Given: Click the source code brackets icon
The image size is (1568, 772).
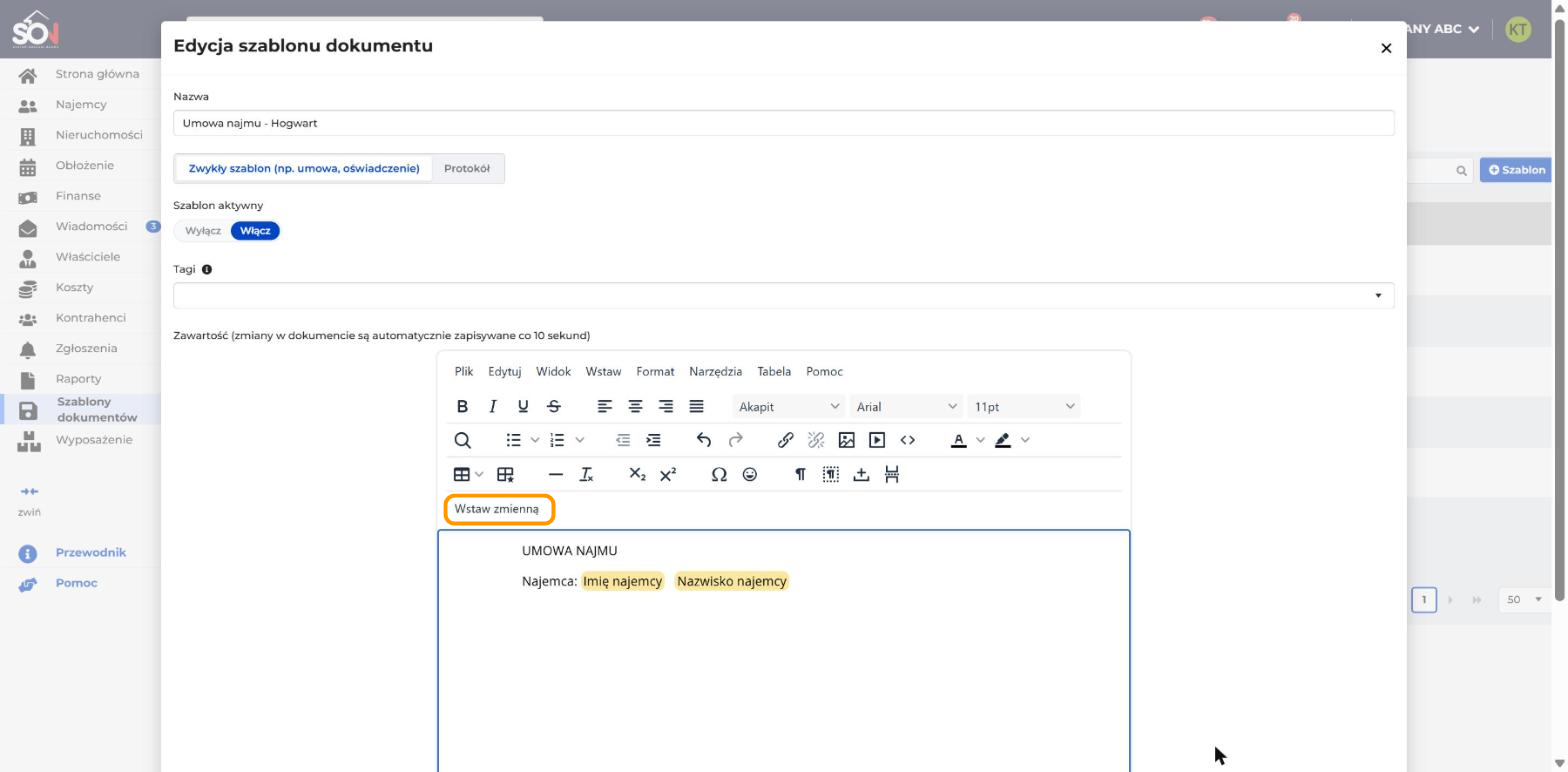Looking at the screenshot, I should tap(908, 440).
